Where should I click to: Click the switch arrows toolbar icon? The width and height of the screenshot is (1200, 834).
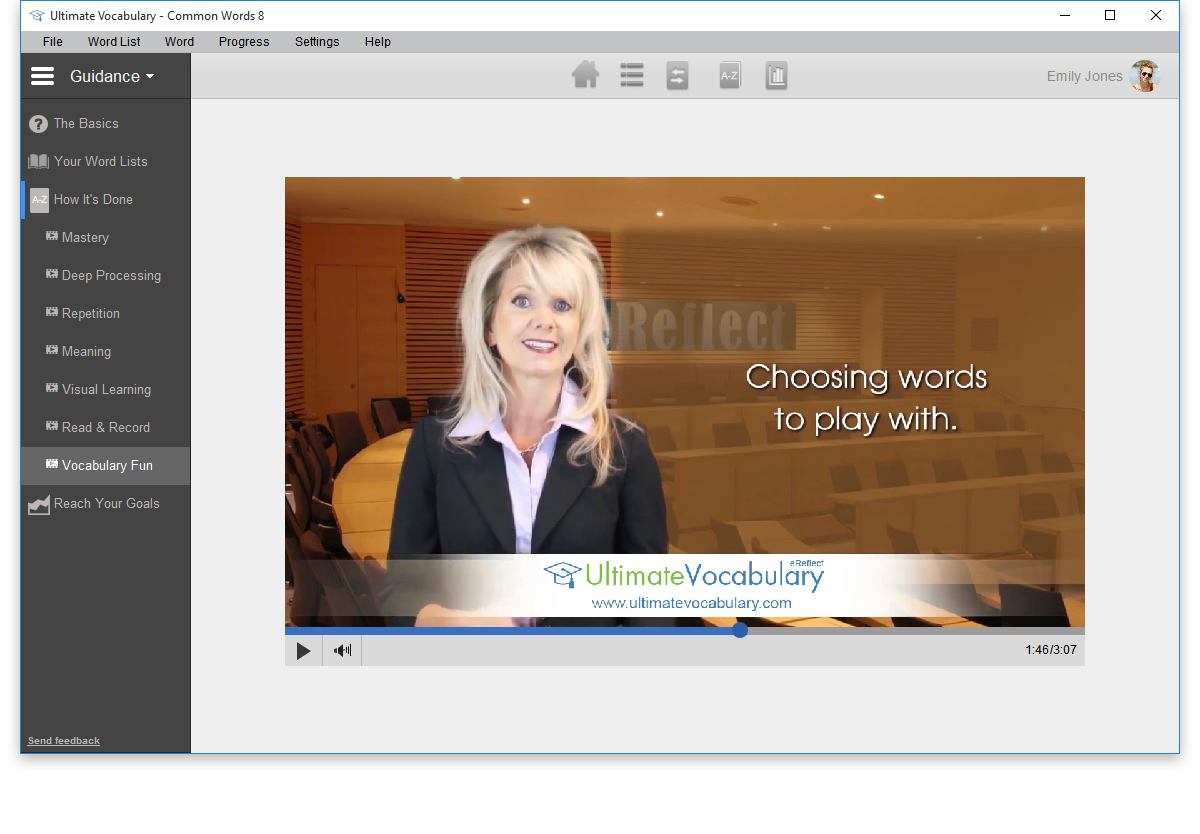(678, 76)
